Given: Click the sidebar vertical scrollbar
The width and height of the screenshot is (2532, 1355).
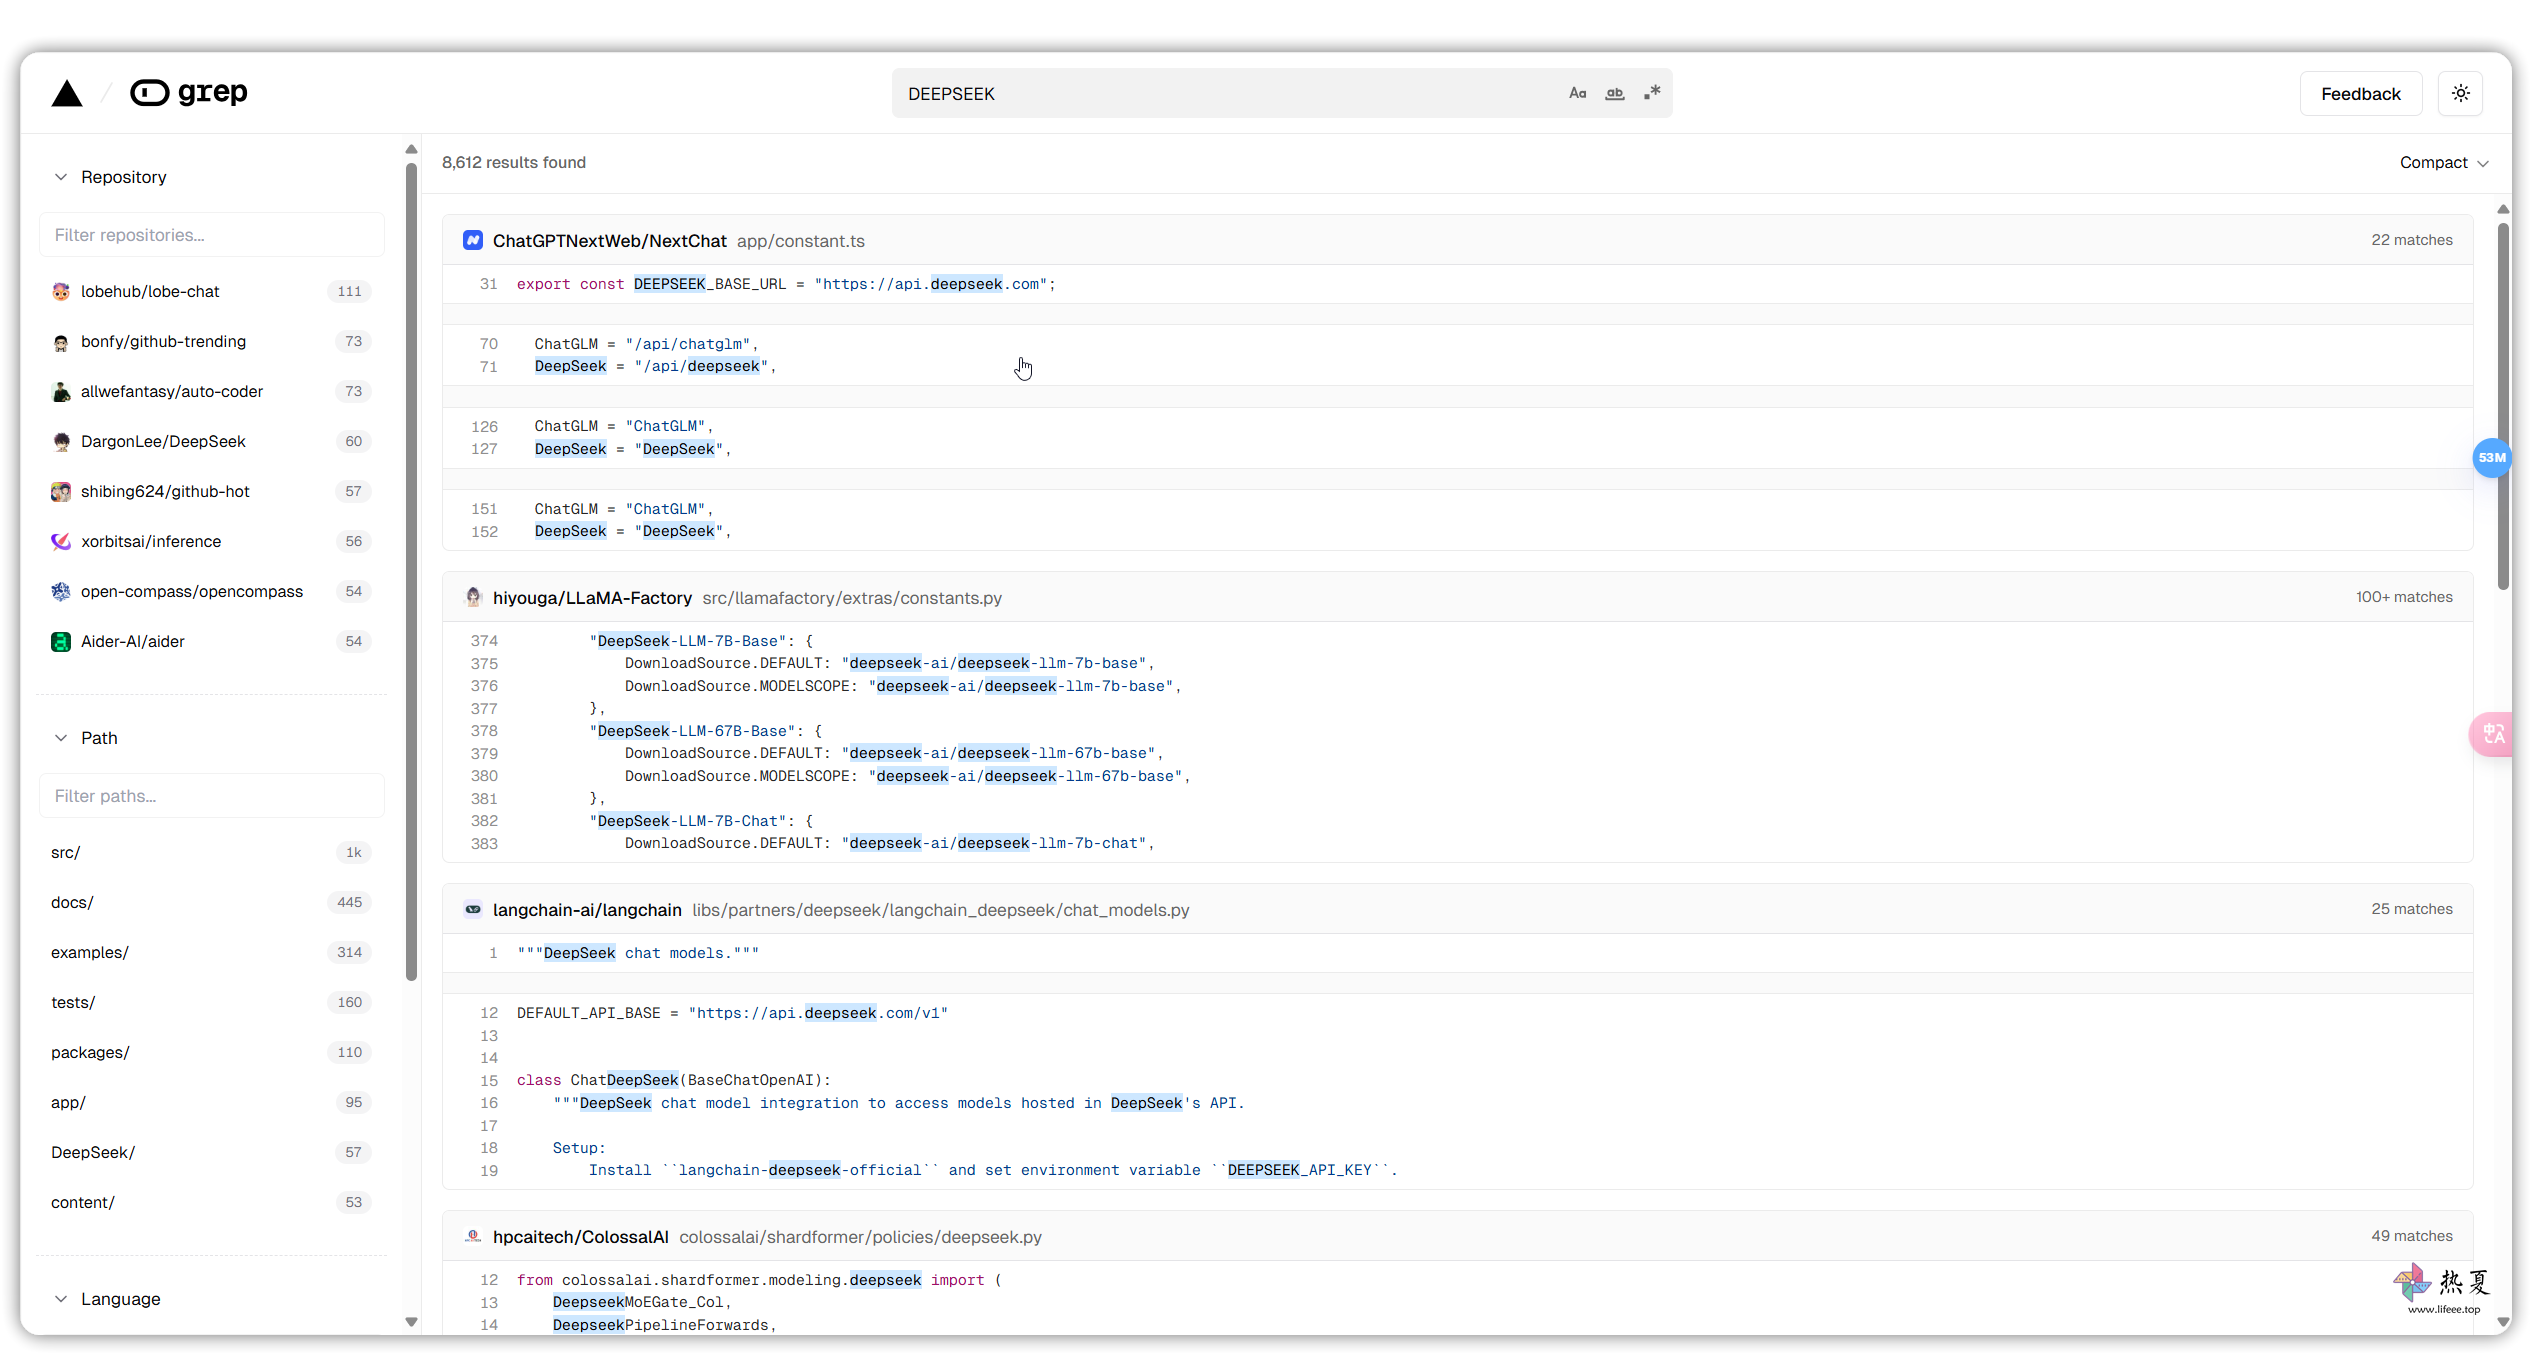Looking at the screenshot, I should coord(411,570).
